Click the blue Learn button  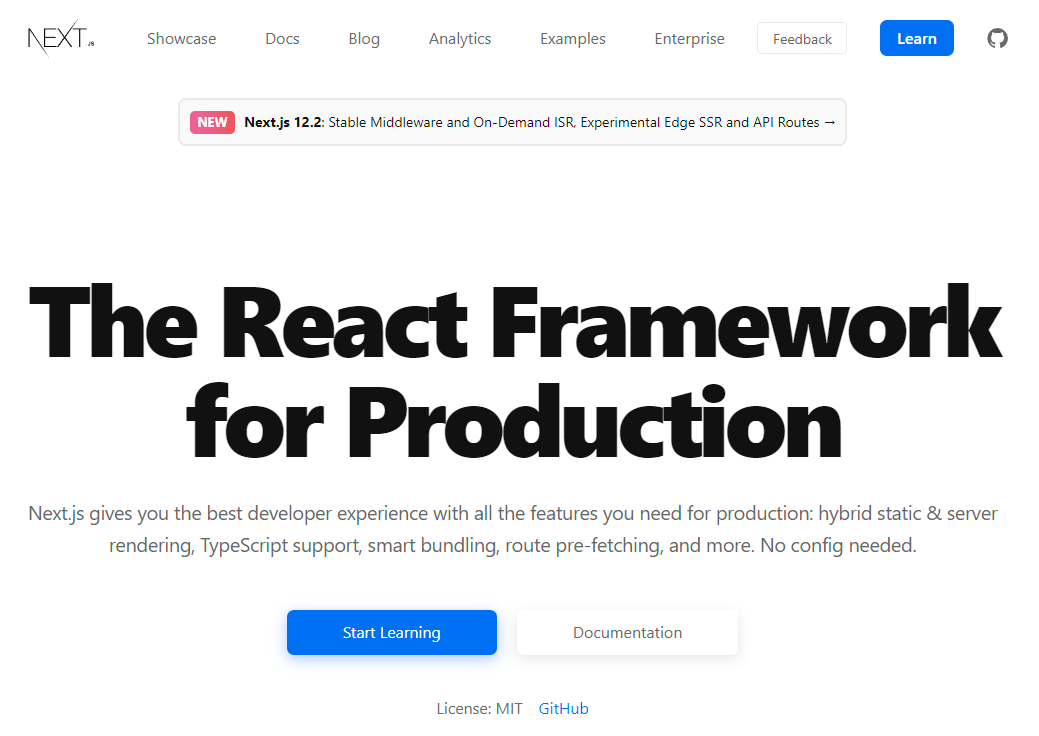(x=916, y=38)
